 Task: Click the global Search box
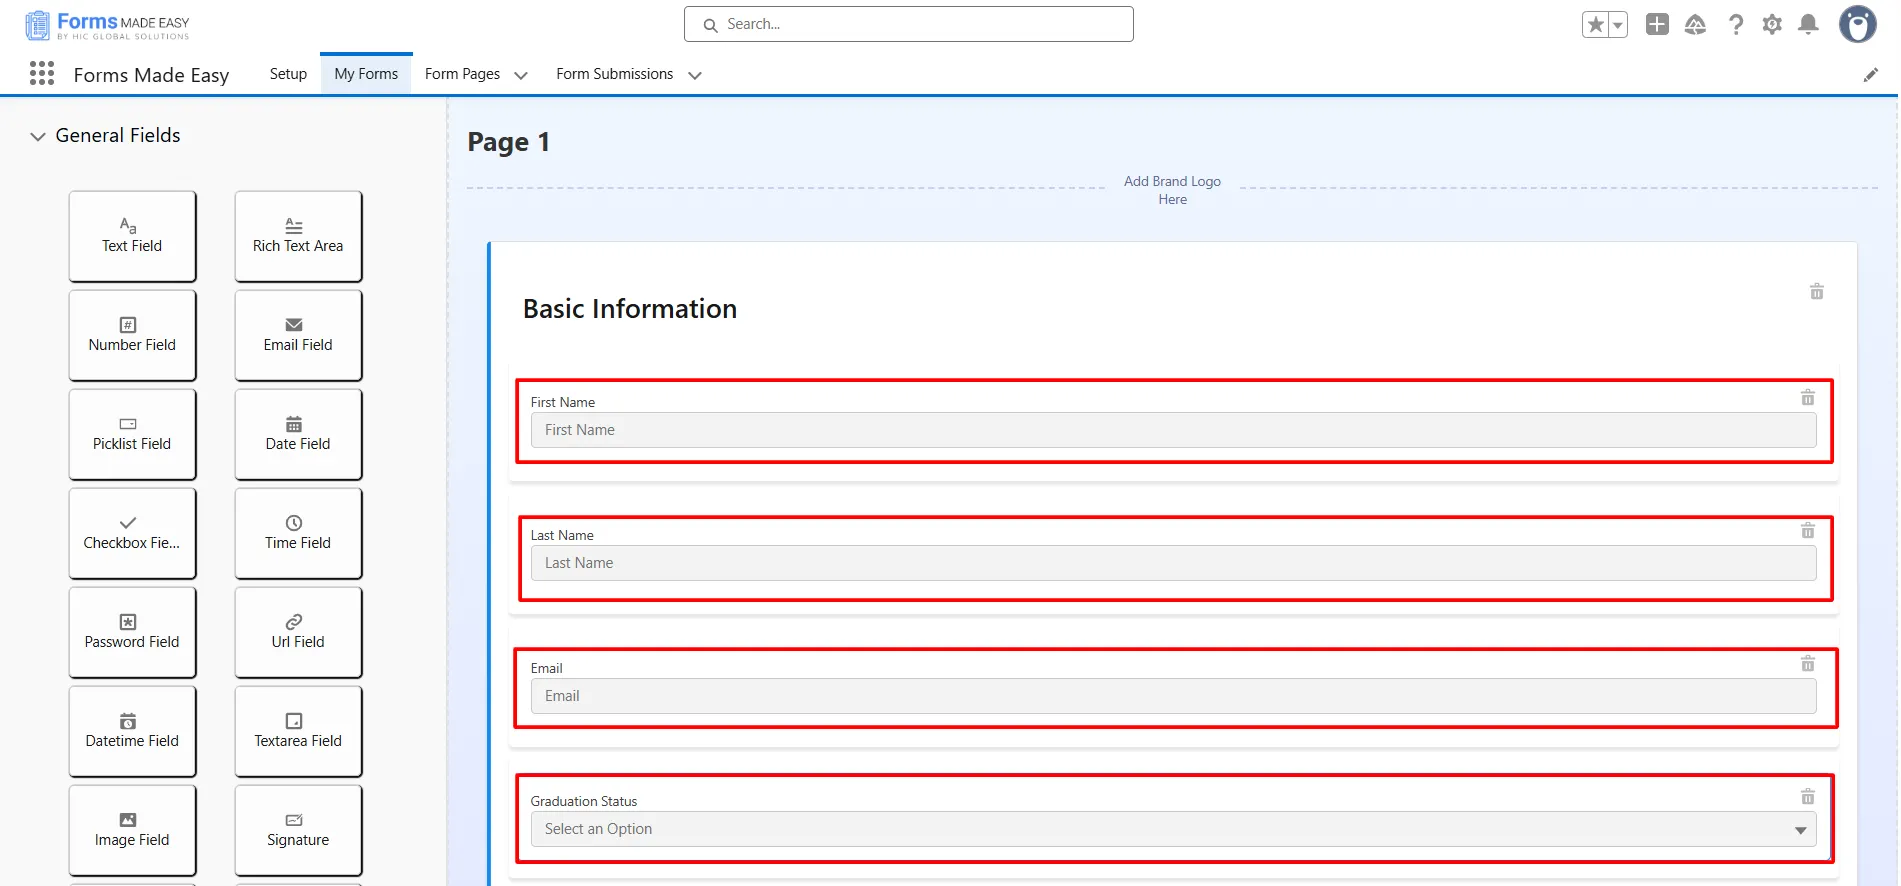(x=908, y=24)
